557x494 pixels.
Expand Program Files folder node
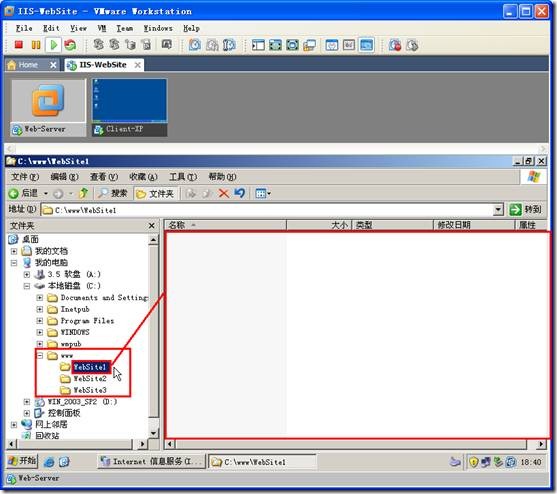click(x=40, y=321)
